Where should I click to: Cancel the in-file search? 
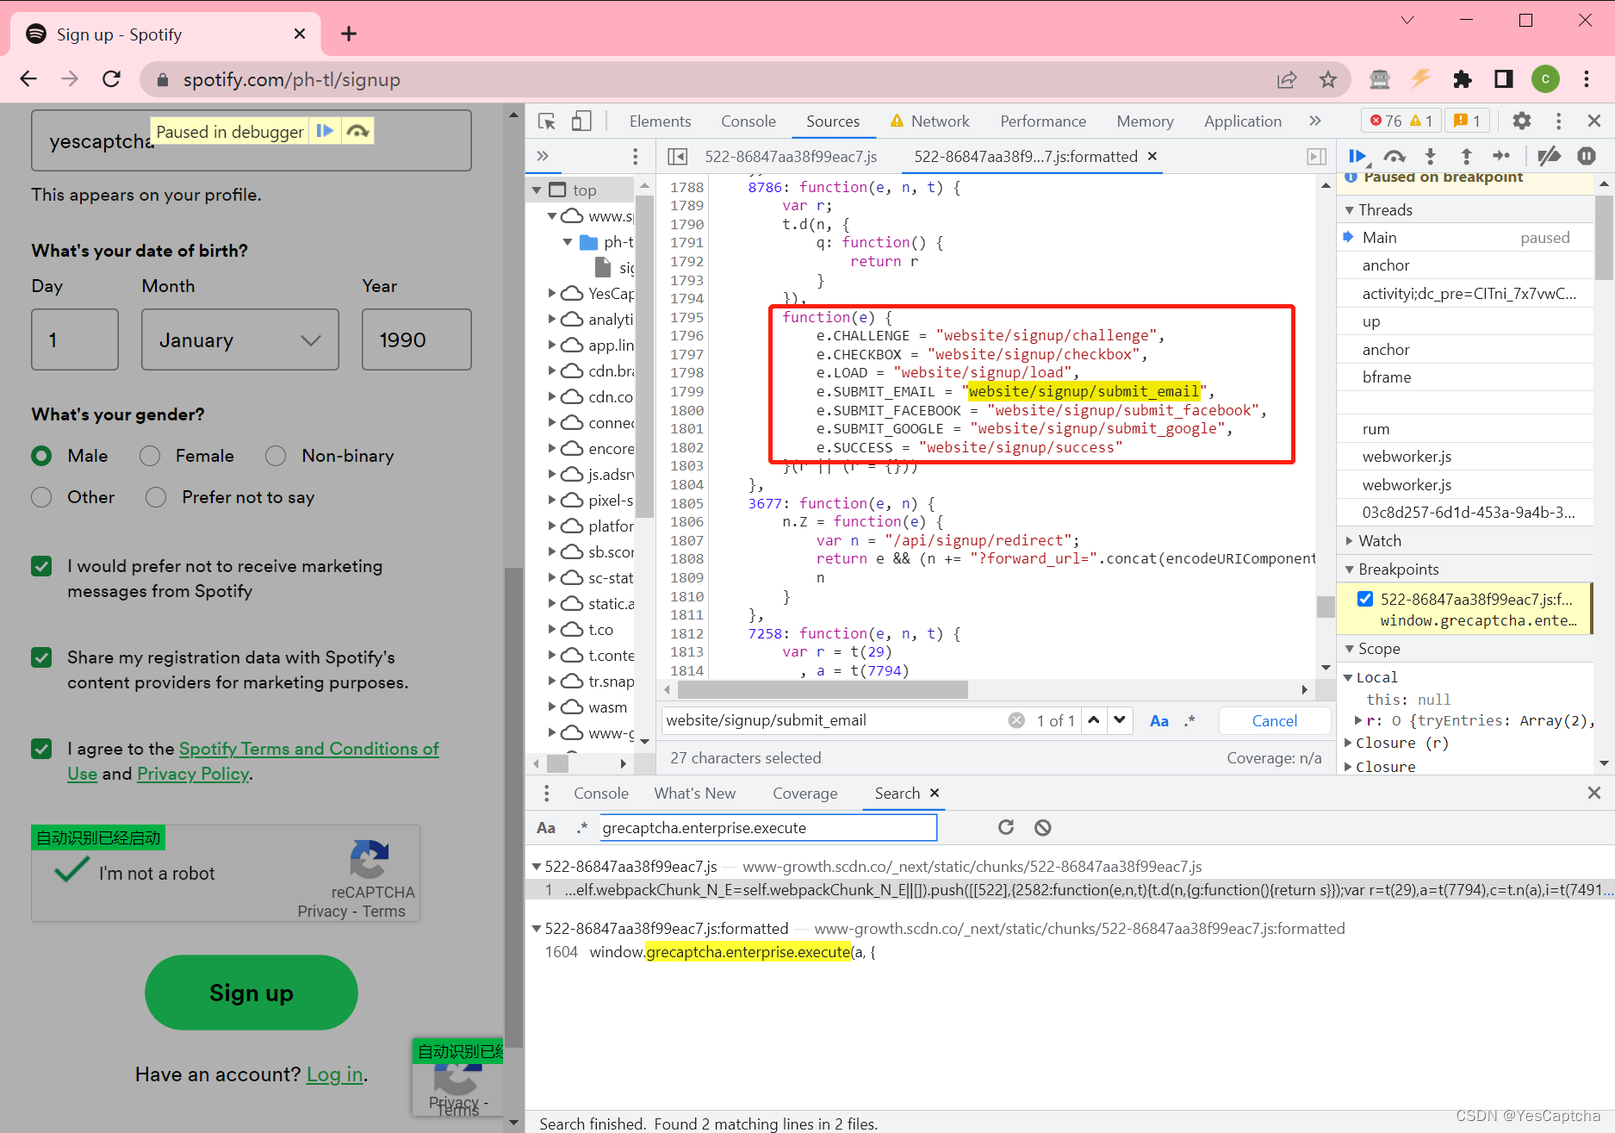pos(1274,720)
